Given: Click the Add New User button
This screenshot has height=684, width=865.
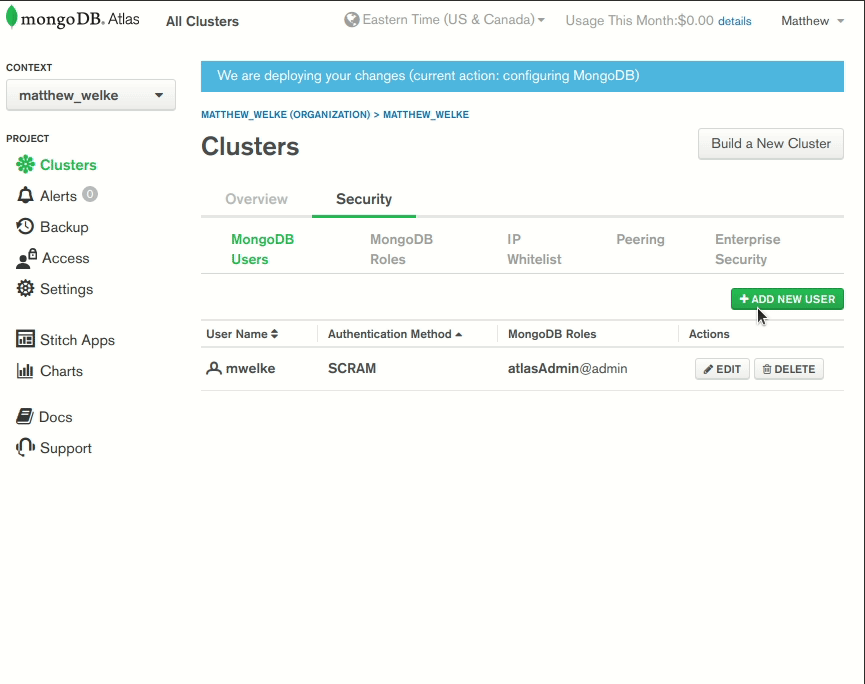Looking at the screenshot, I should click(787, 299).
